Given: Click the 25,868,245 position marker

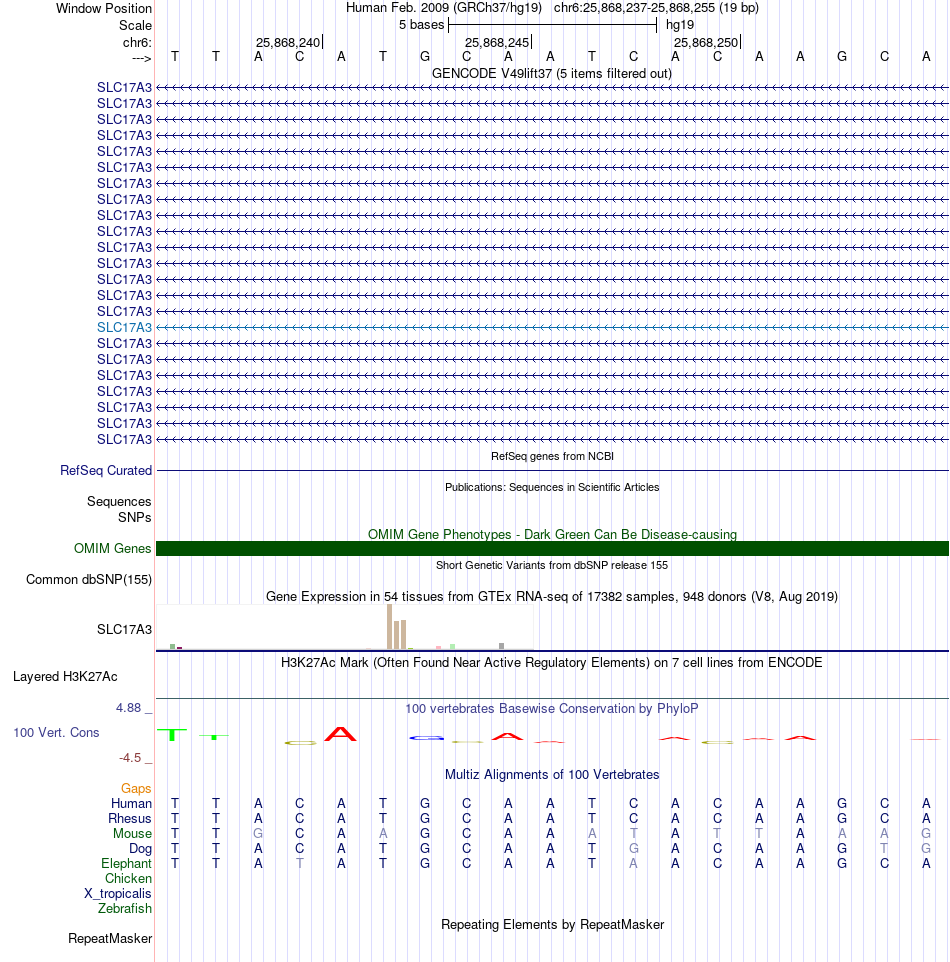Looking at the screenshot, I should (x=498, y=42).
